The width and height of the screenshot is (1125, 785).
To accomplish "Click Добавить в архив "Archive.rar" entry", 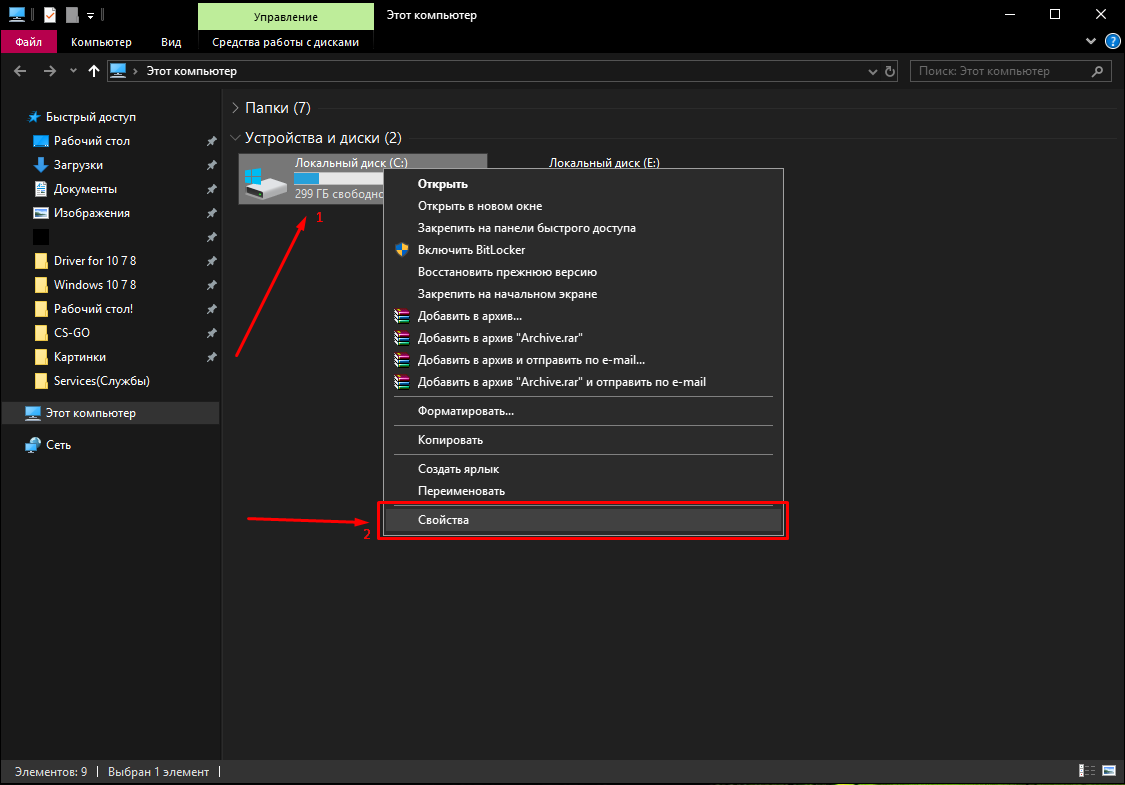I will click(x=583, y=338).
